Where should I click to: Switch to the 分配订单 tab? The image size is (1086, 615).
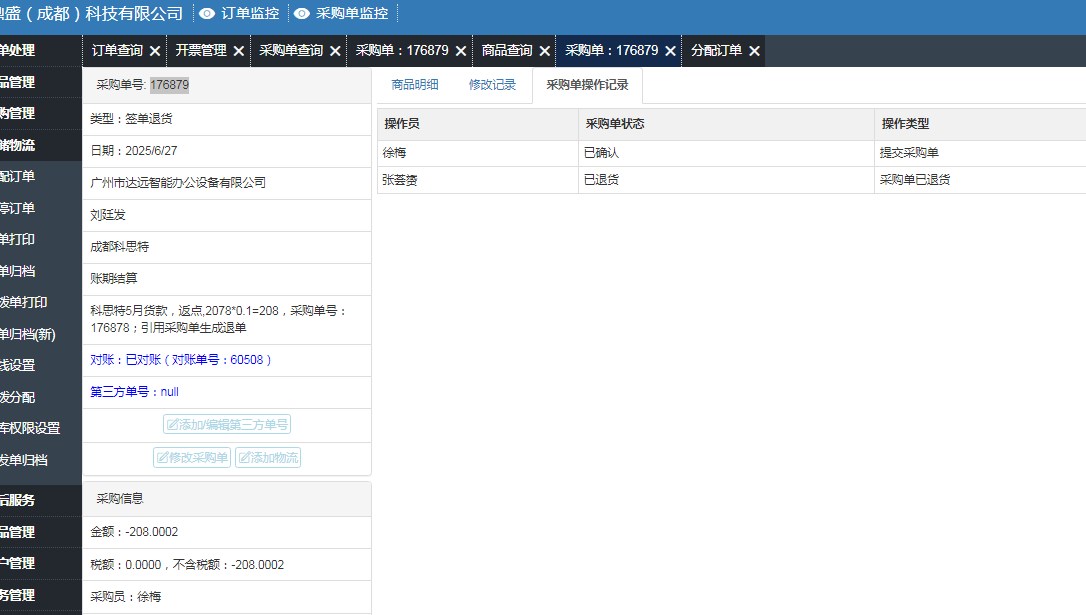pos(716,51)
